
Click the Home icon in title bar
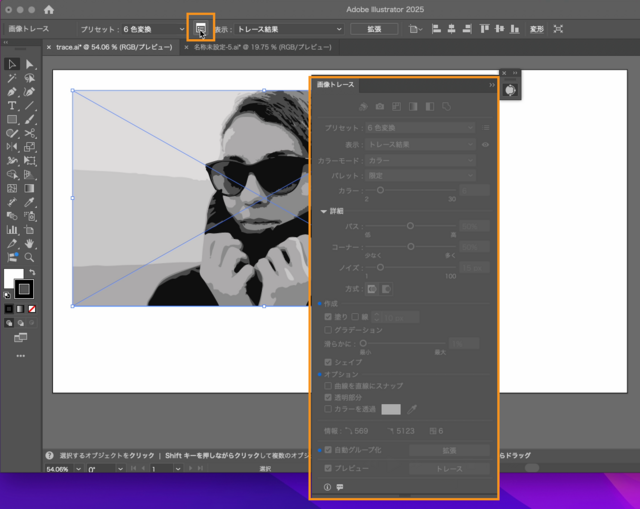click(49, 9)
